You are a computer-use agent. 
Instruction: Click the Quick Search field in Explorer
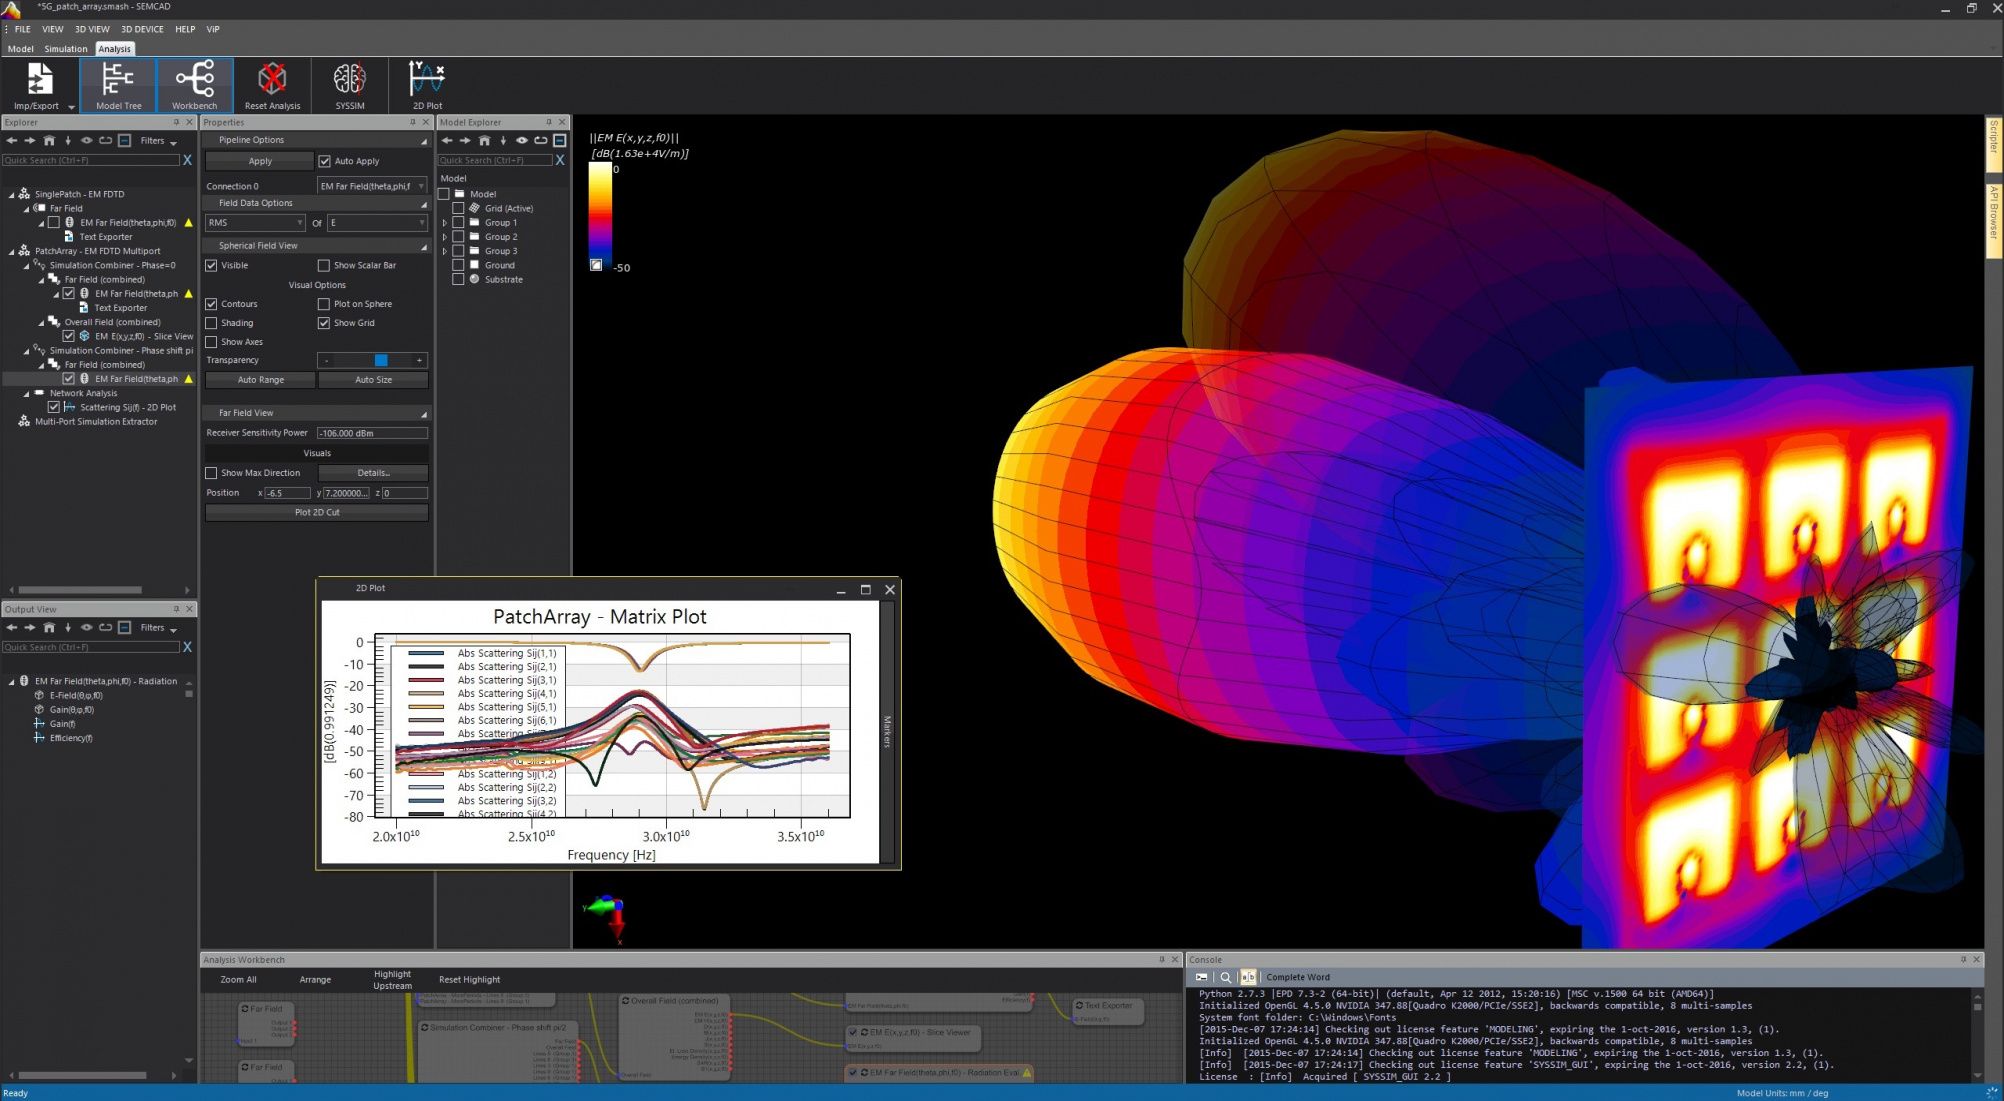(90, 159)
